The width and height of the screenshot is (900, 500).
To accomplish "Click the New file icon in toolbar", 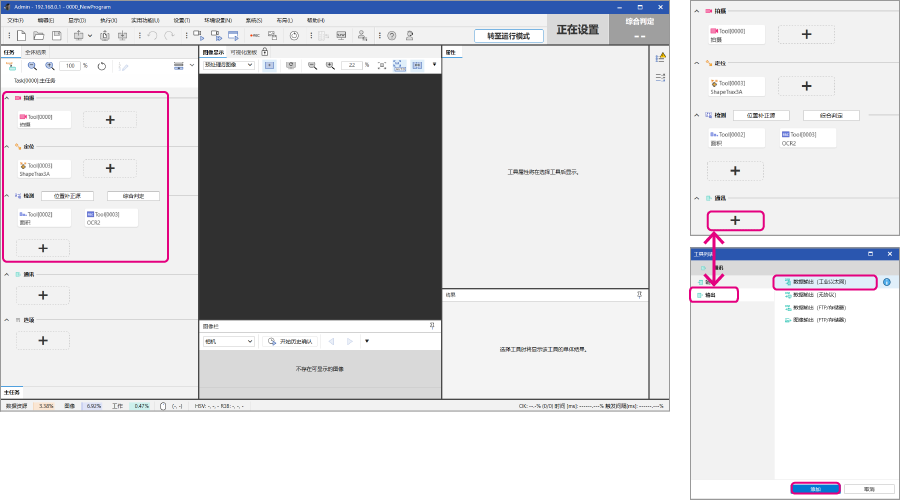I will [21, 35].
